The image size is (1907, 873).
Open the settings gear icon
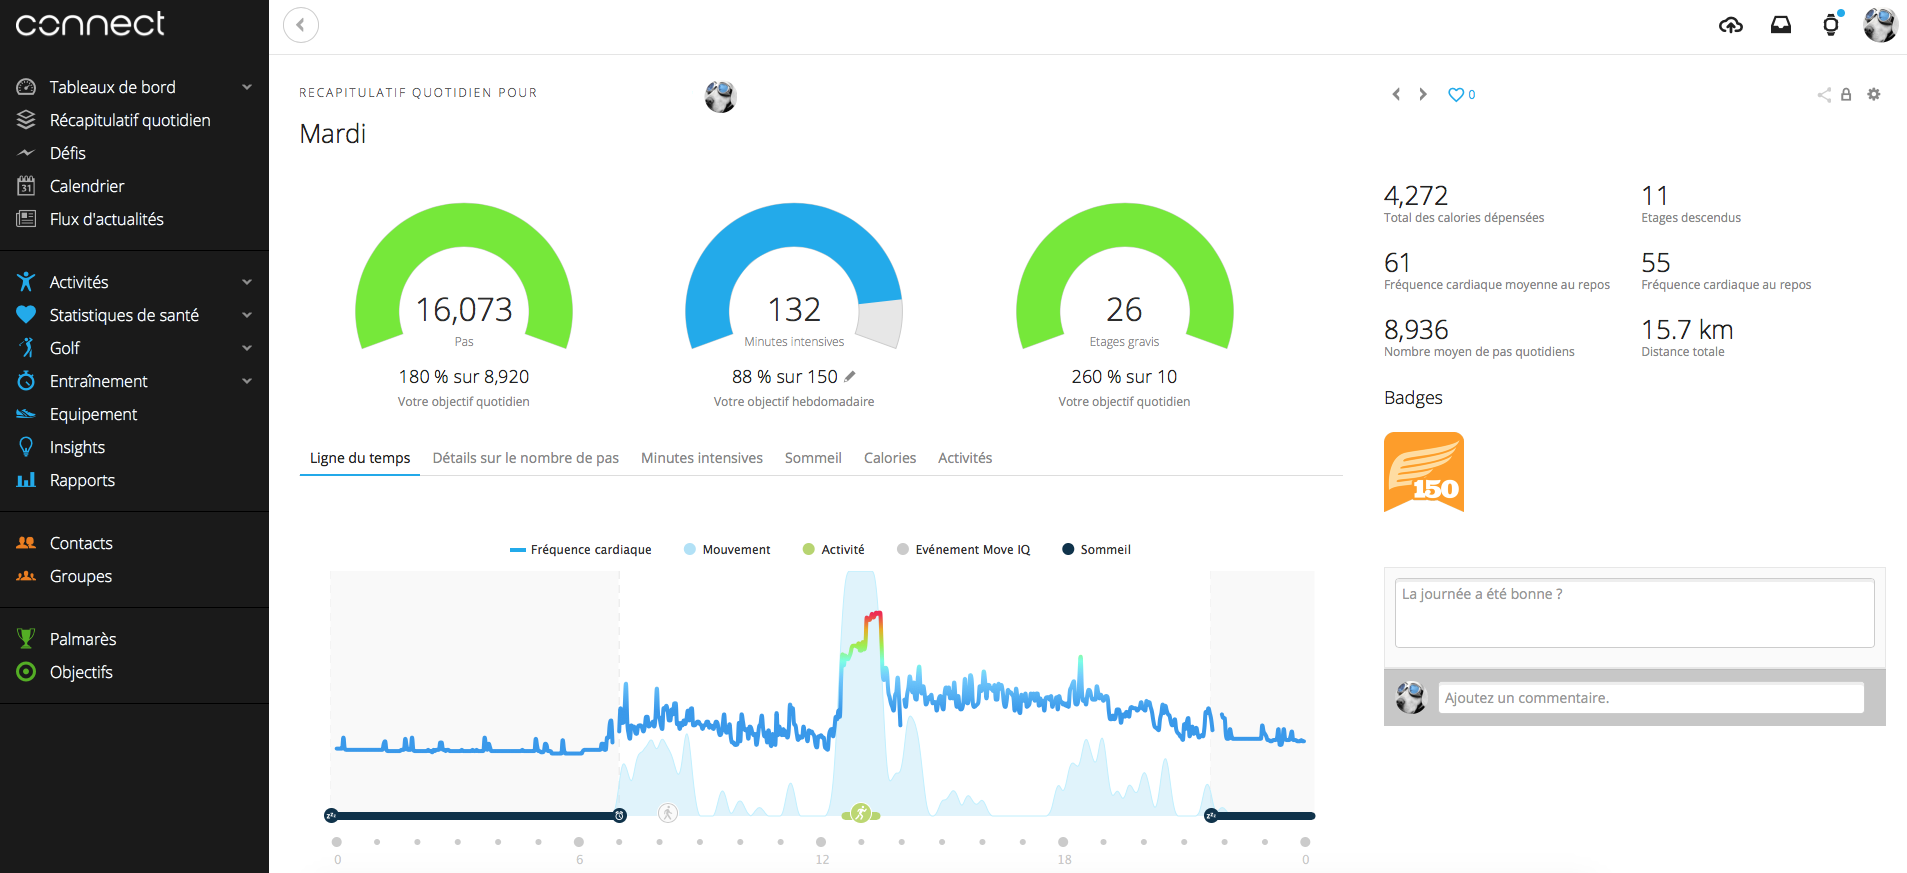(1874, 94)
